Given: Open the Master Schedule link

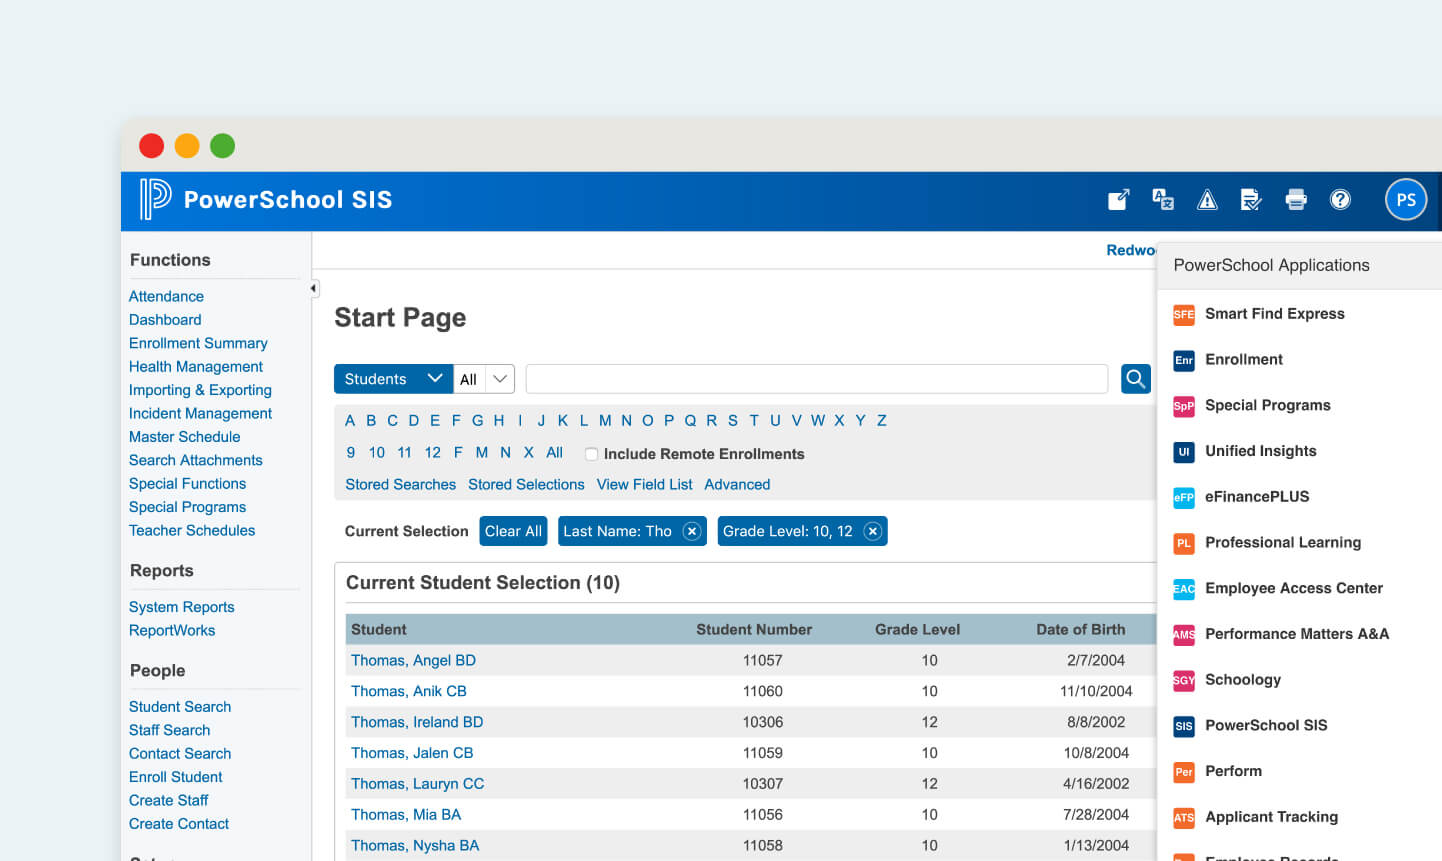Looking at the screenshot, I should pyautogui.click(x=185, y=437).
